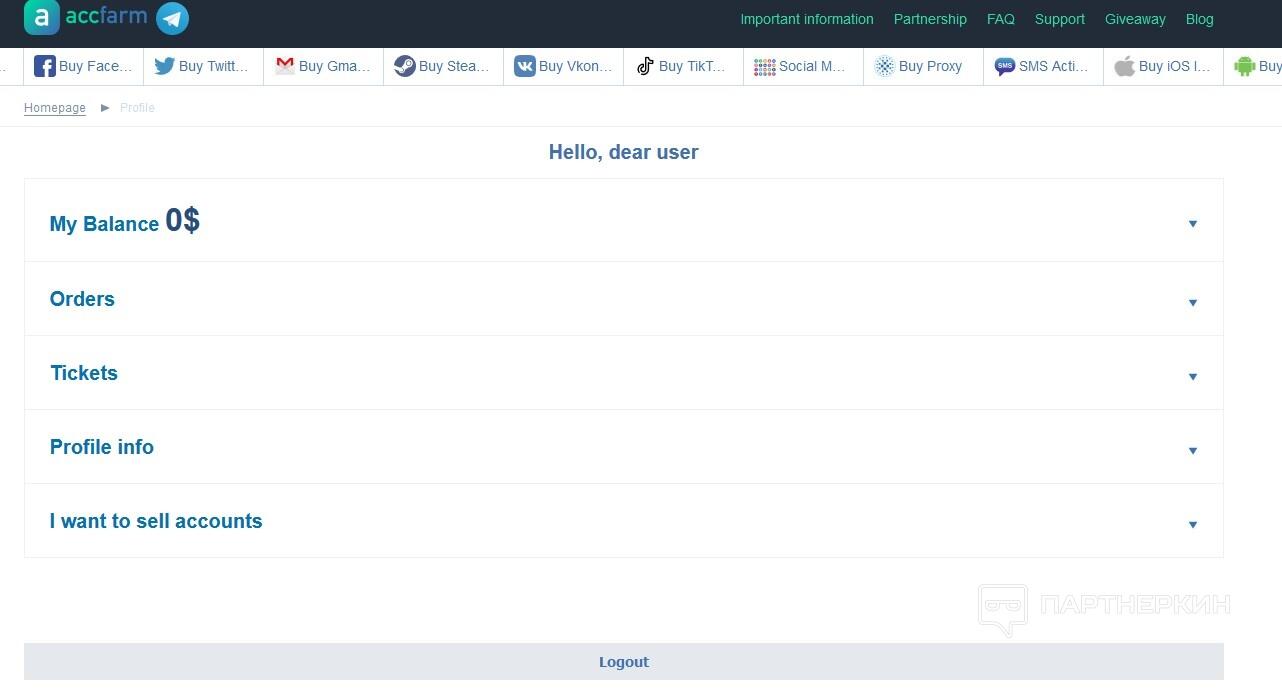Expand My Balance section arrow
The height and width of the screenshot is (690, 1282).
1192,224
